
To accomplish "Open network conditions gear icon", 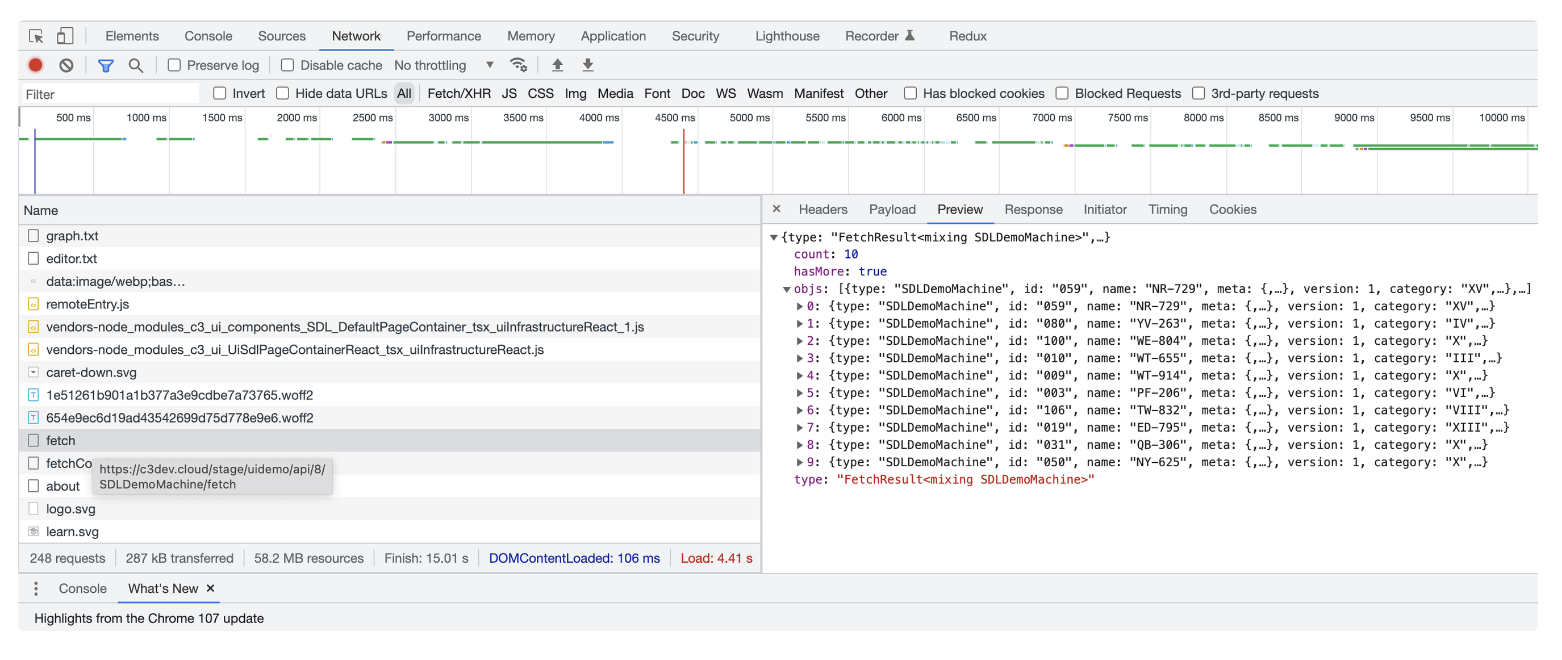I will 519,64.
